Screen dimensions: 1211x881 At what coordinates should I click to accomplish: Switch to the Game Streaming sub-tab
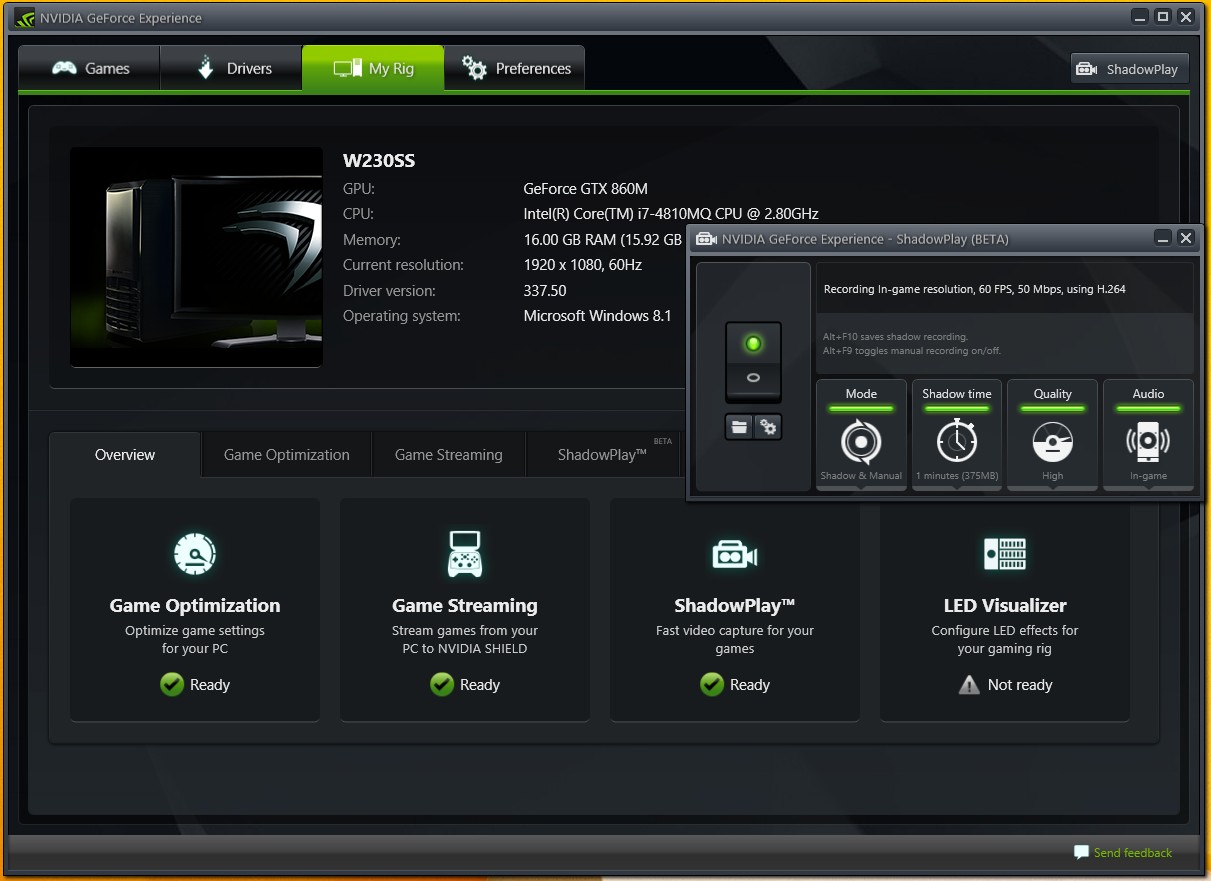tap(449, 455)
